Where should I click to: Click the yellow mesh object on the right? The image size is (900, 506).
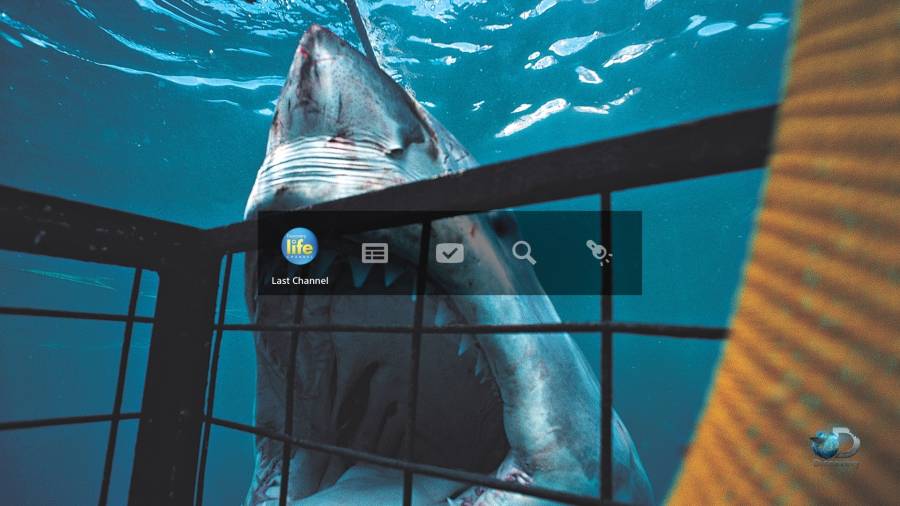point(820,250)
